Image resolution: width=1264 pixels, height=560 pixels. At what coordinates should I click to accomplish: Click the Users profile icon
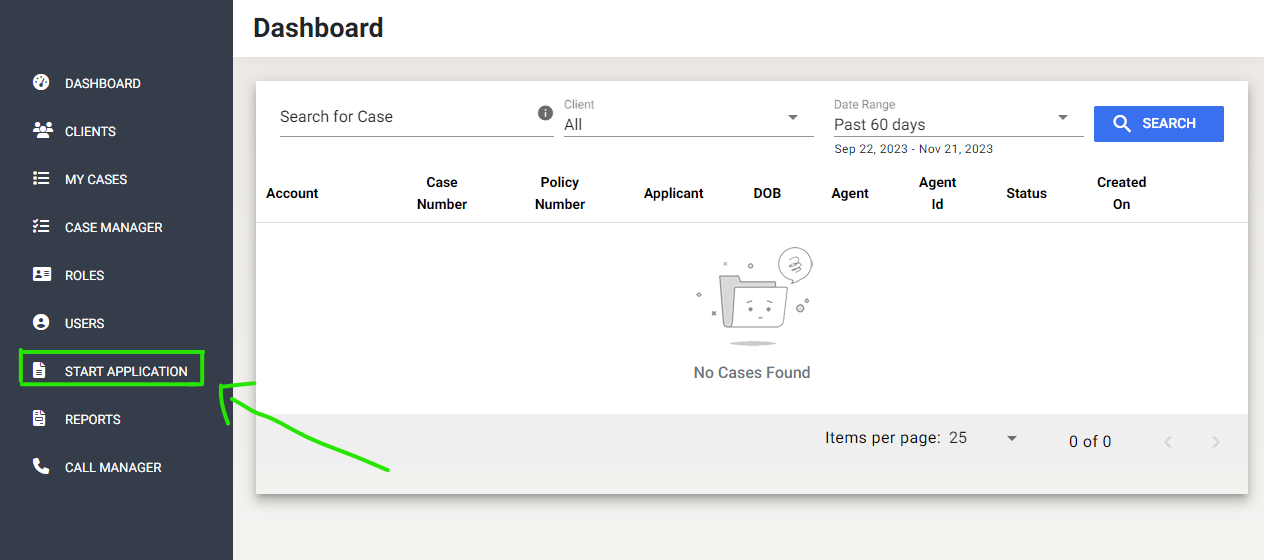[41, 322]
